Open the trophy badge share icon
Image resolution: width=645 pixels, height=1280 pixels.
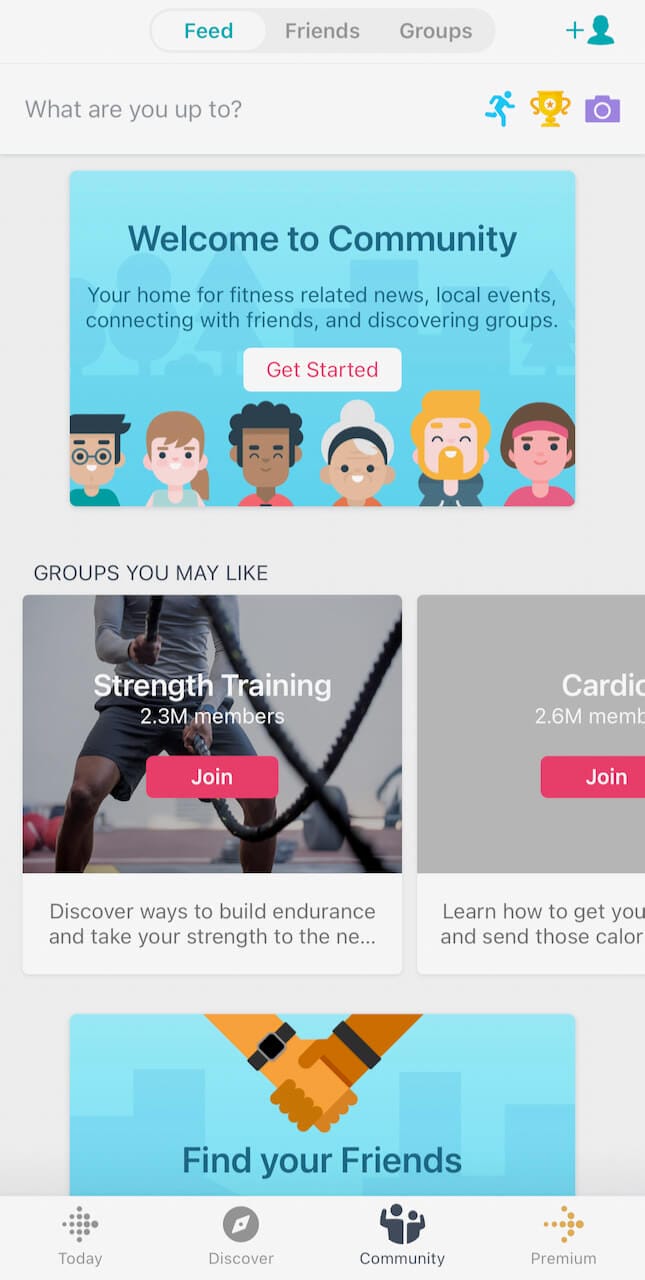(x=550, y=109)
